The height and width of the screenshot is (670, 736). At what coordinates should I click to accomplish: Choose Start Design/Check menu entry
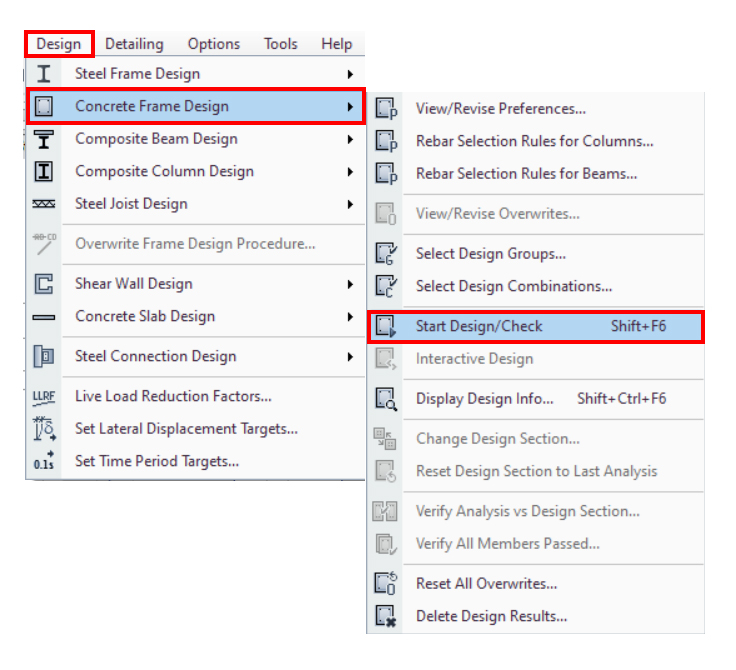(x=535, y=326)
